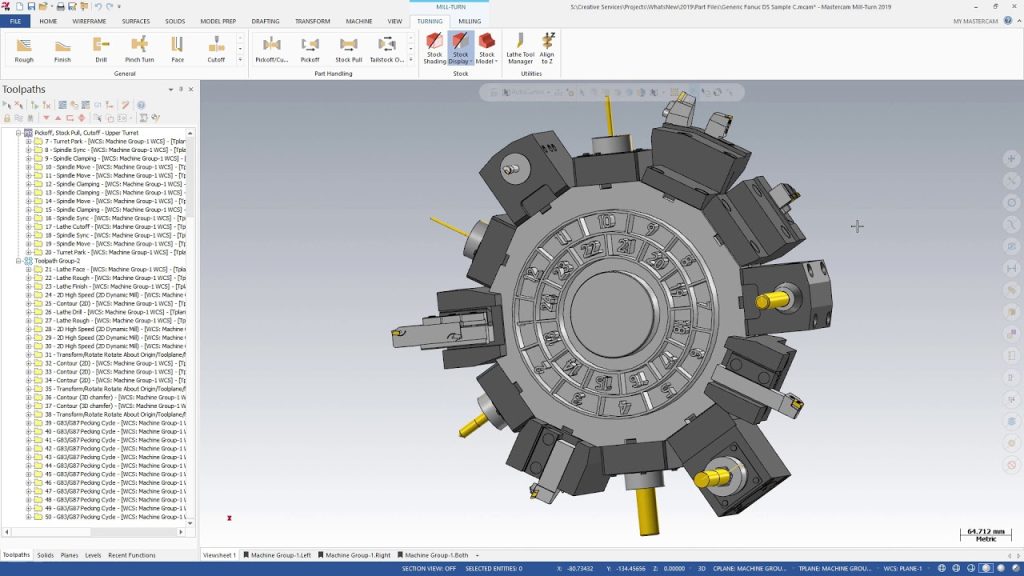Switch to the SURFACES ribbon tab
This screenshot has width=1024, height=576.
pos(135,21)
